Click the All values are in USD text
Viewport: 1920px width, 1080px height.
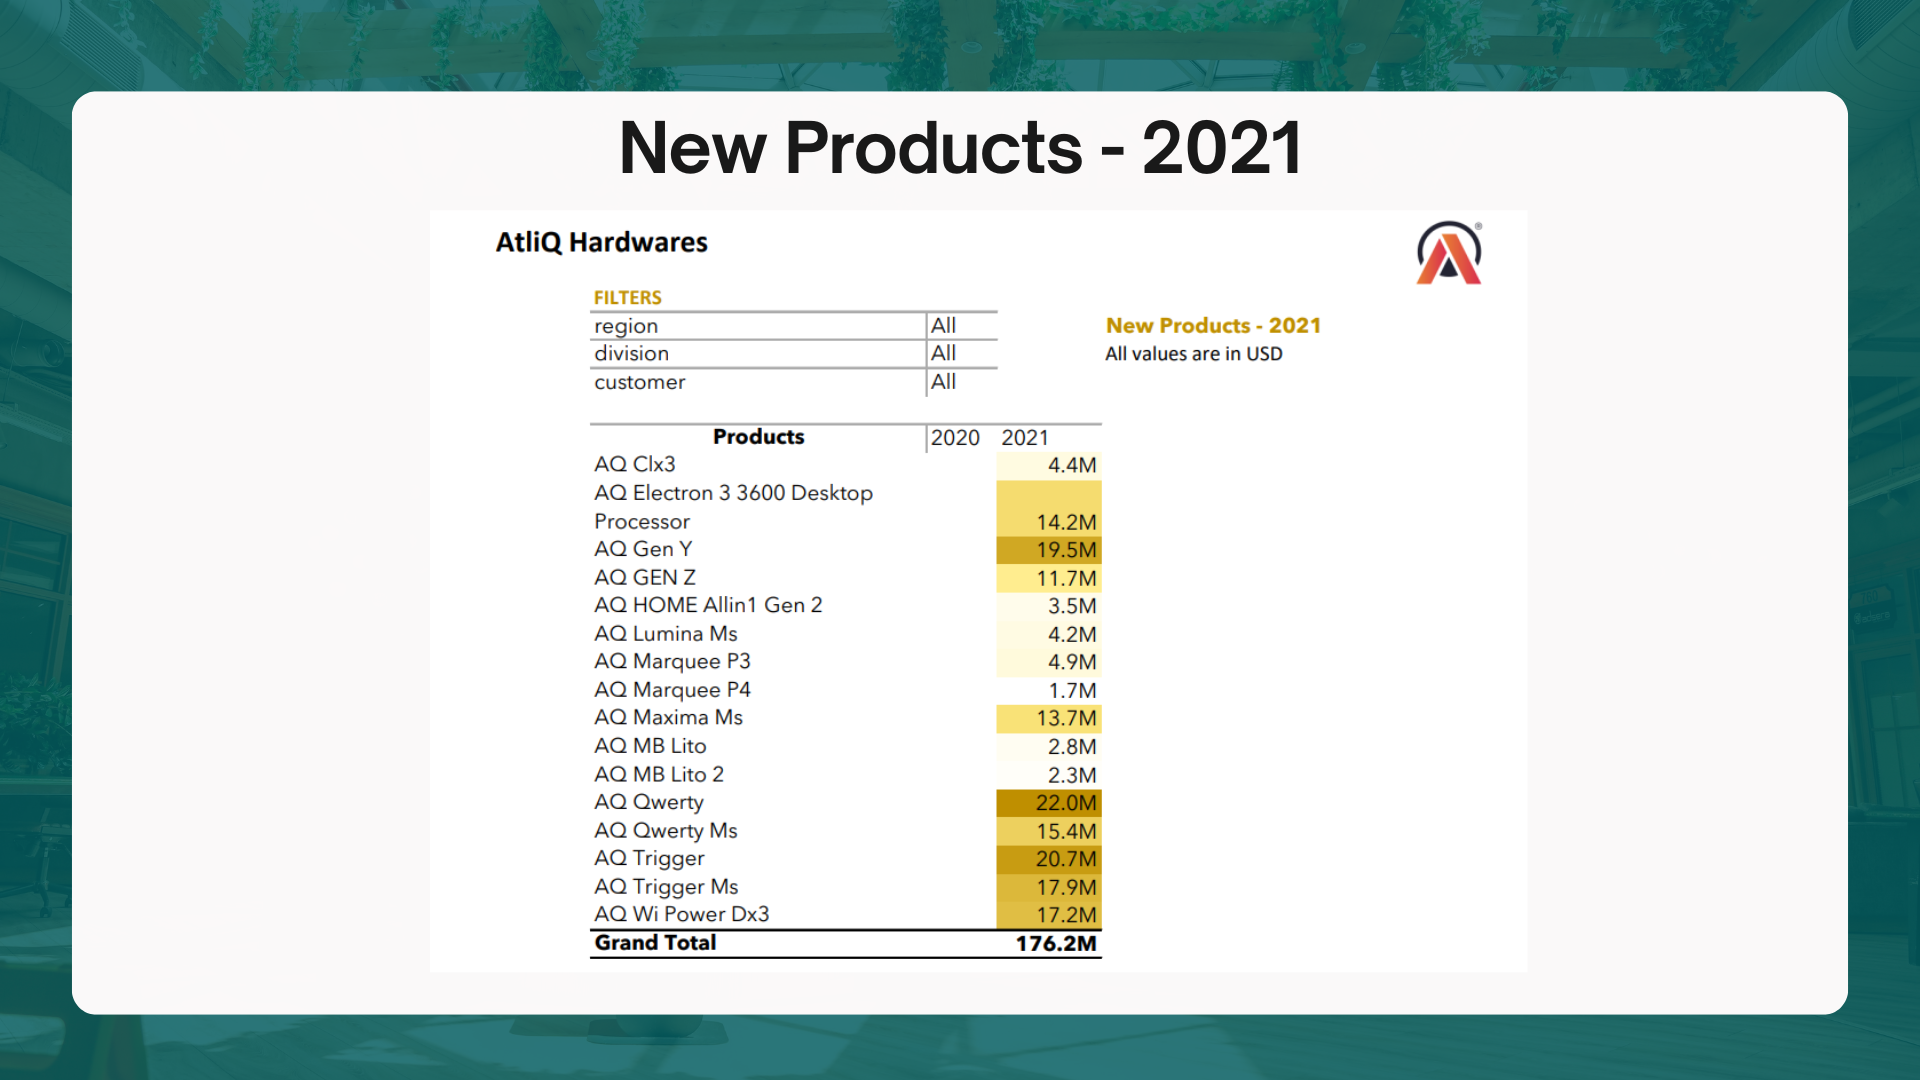pyautogui.click(x=1193, y=354)
